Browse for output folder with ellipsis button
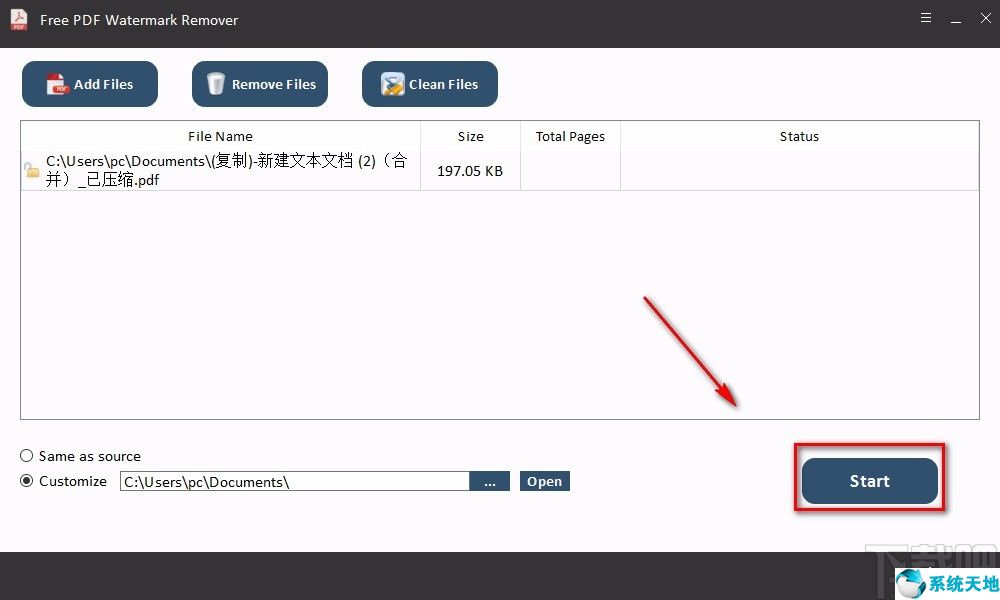 489,481
